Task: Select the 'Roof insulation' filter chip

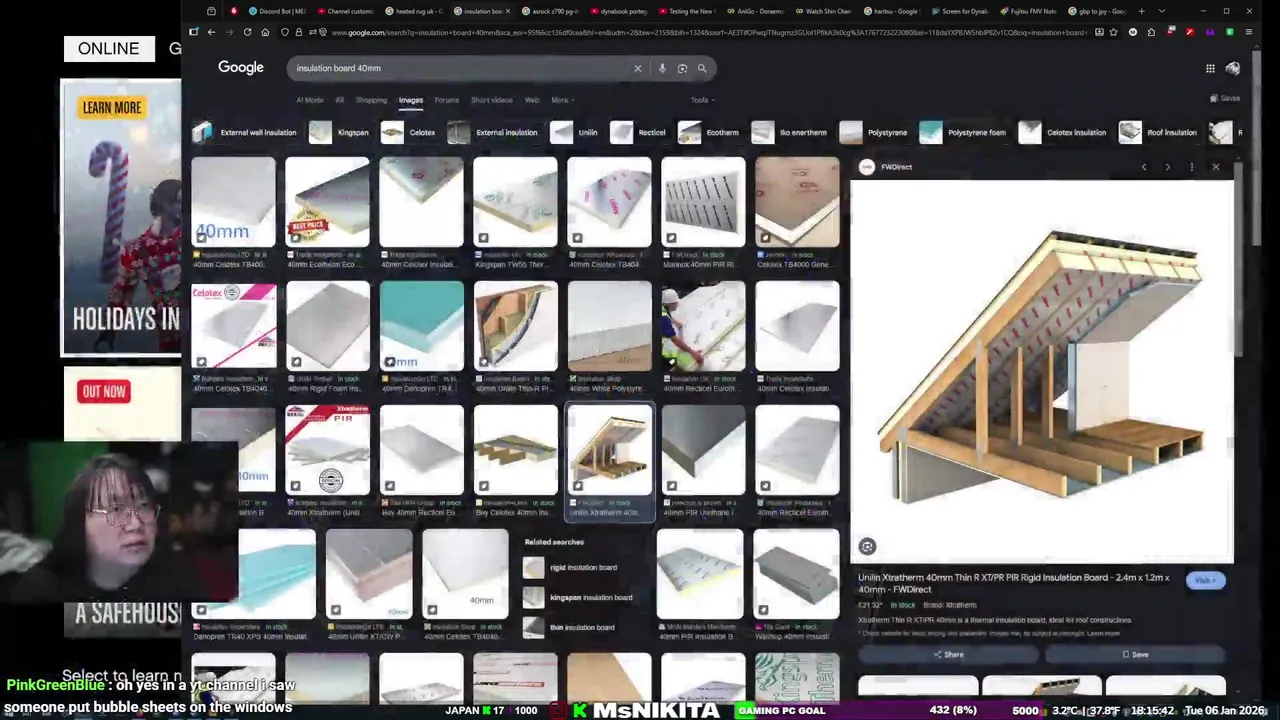Action: (x=1159, y=132)
